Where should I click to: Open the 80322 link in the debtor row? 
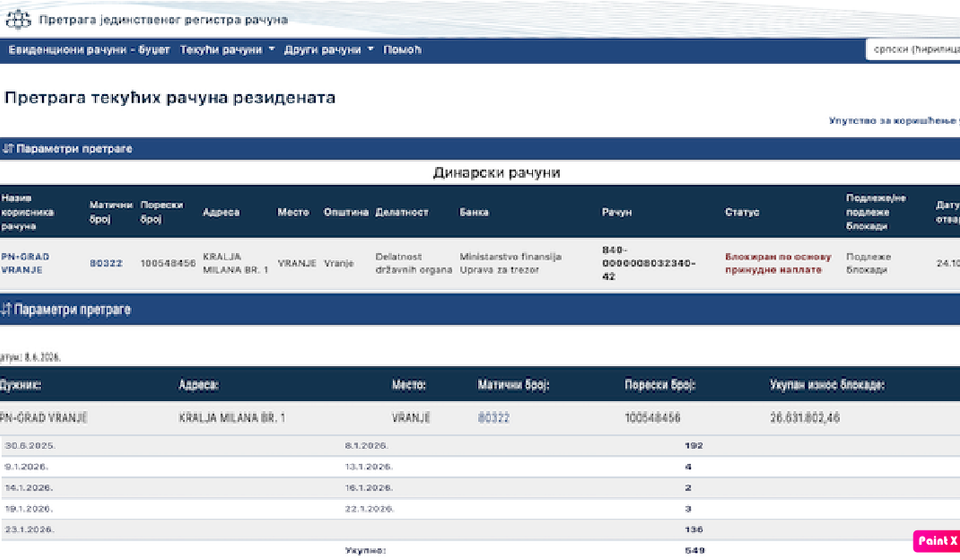(493, 418)
